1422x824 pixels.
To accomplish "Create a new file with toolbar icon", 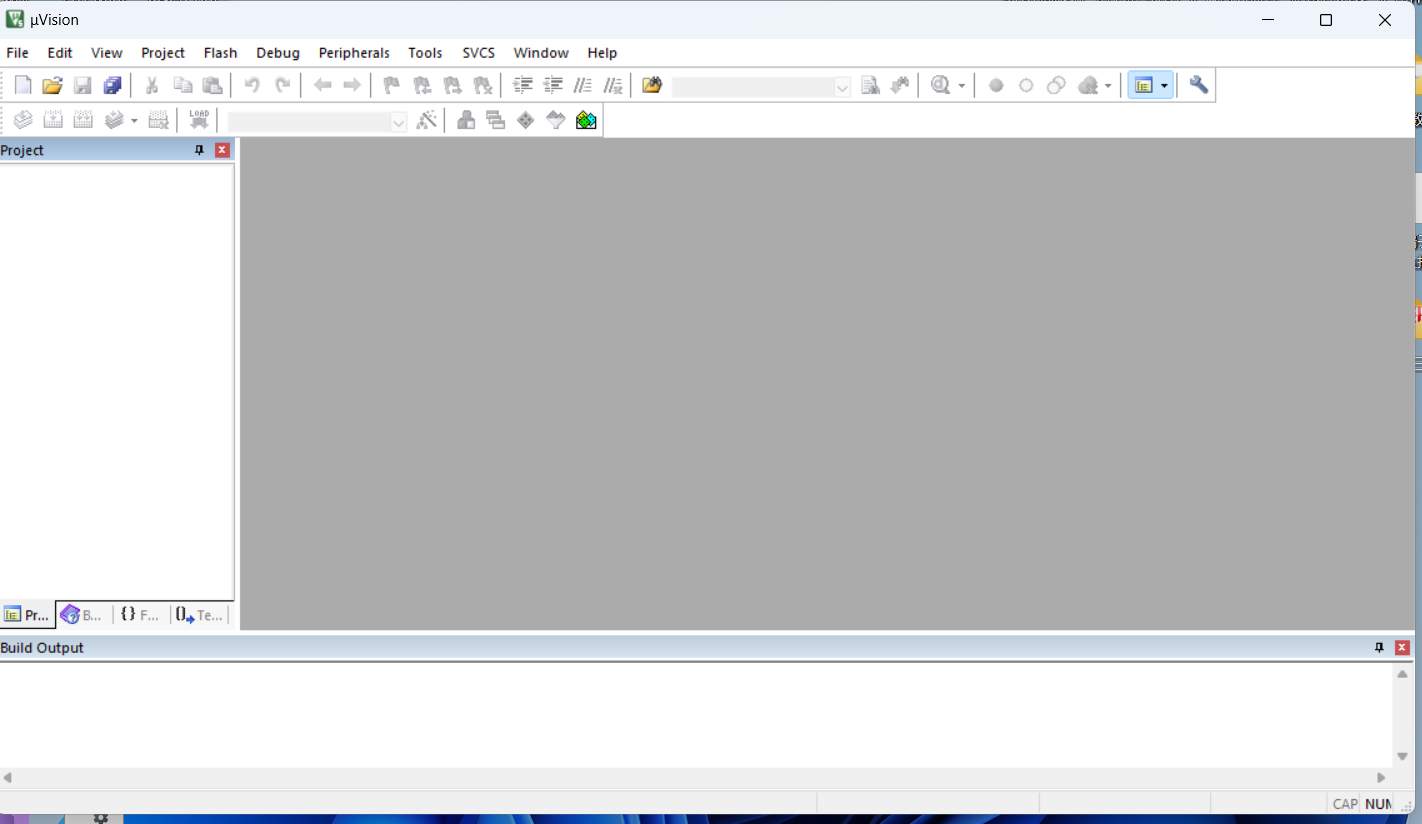I will [x=23, y=86].
